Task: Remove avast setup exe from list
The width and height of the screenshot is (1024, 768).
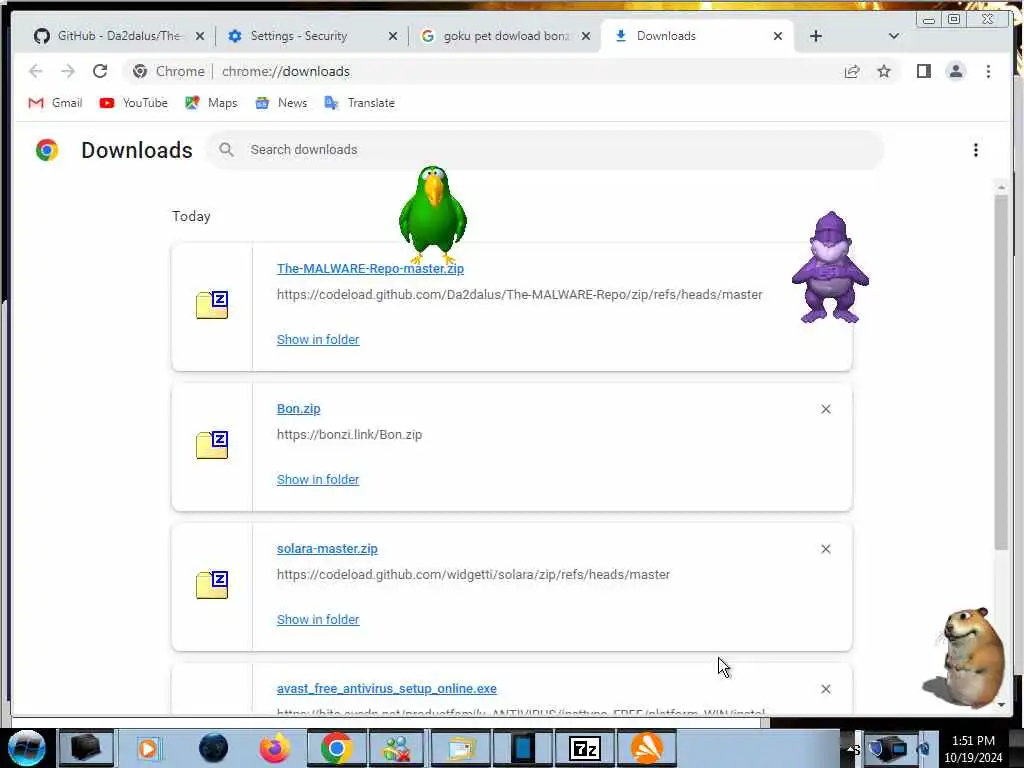Action: pyautogui.click(x=826, y=689)
